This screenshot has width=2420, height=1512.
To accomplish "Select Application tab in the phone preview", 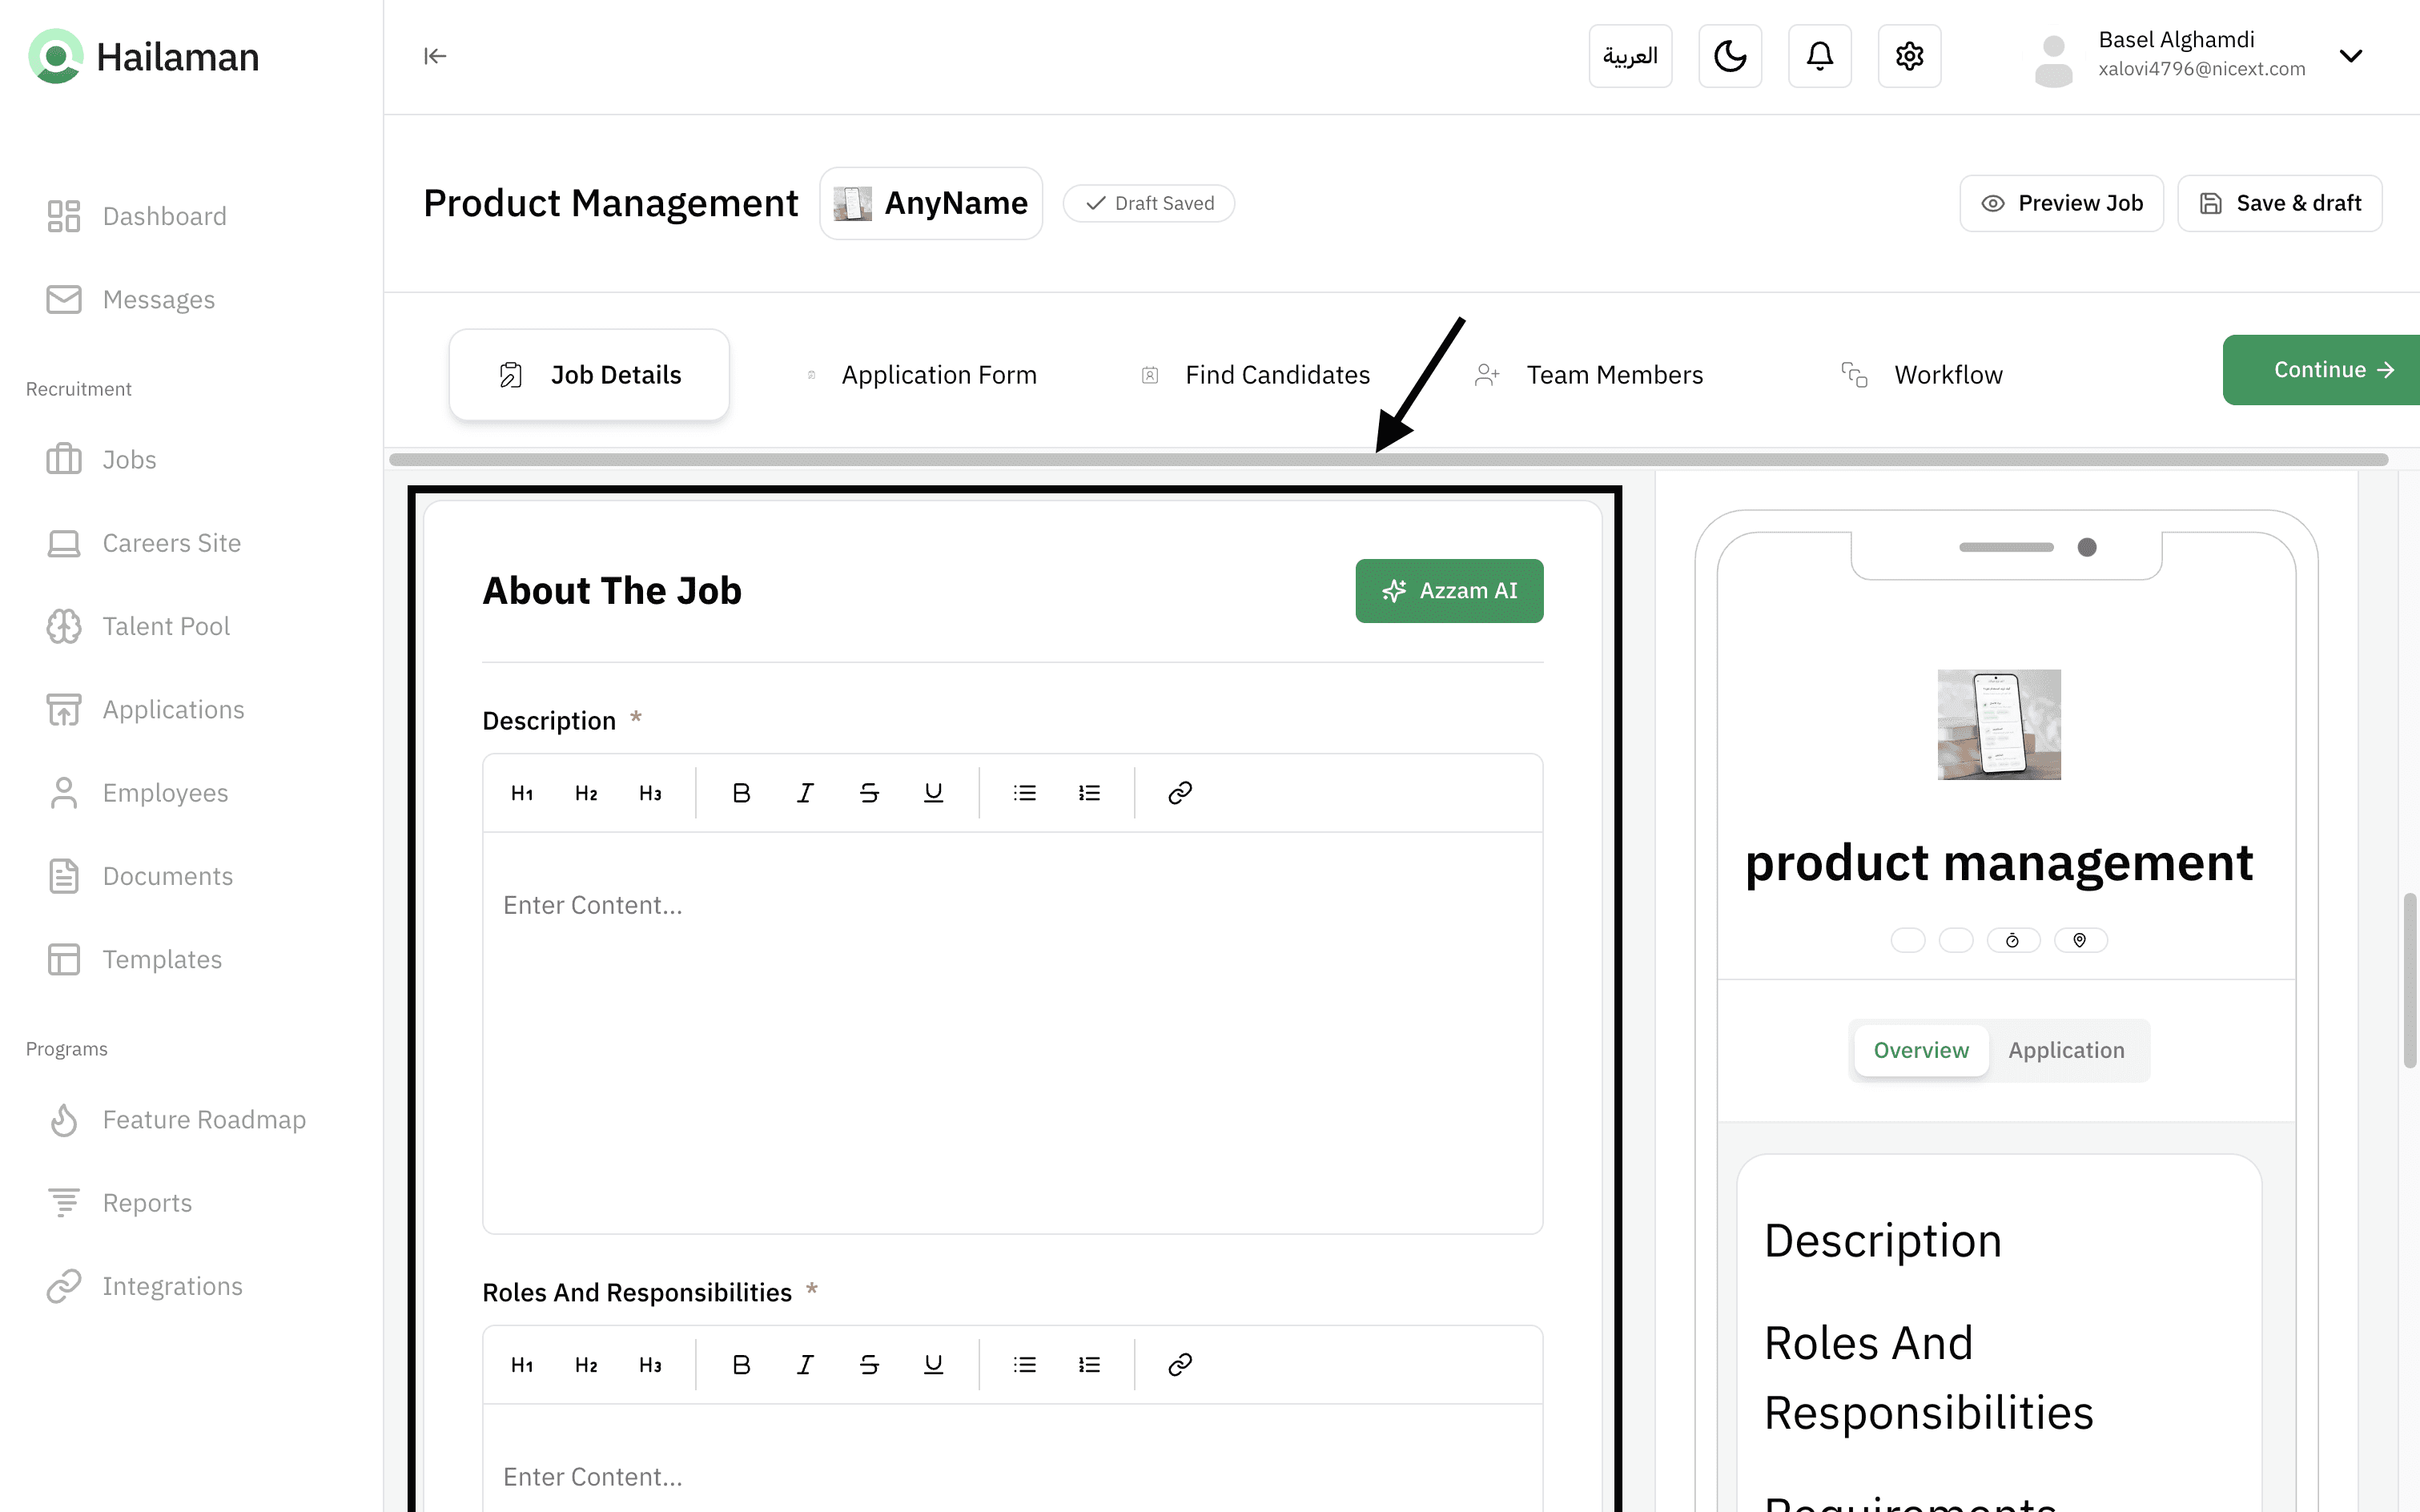I will coord(2066,1050).
